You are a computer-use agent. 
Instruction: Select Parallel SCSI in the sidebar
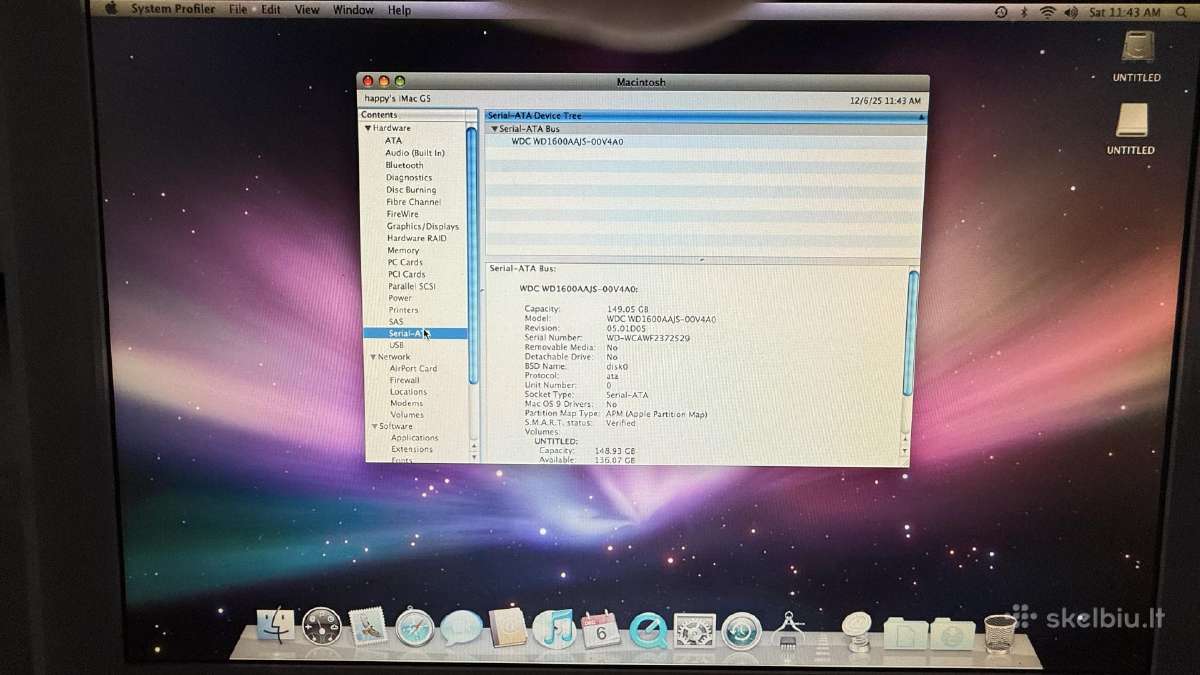click(412, 286)
